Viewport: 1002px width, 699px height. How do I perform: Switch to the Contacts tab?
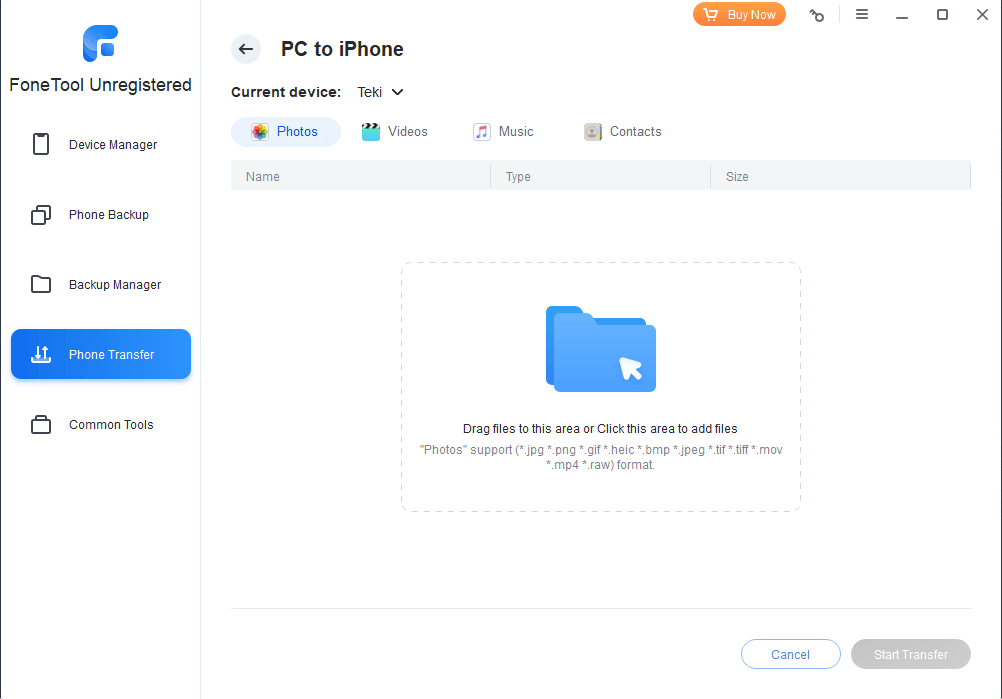pyautogui.click(x=623, y=132)
